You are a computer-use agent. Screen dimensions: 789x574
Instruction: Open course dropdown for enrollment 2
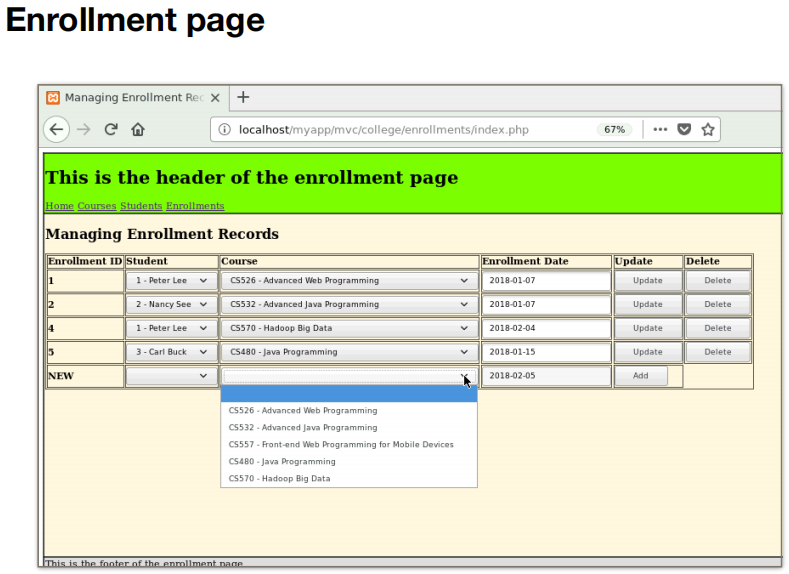click(349, 304)
